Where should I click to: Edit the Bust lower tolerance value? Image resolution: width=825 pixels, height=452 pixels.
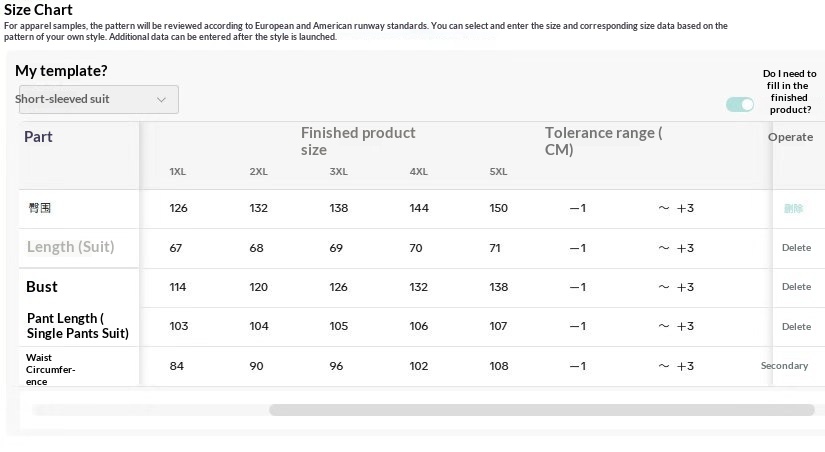click(x=578, y=287)
